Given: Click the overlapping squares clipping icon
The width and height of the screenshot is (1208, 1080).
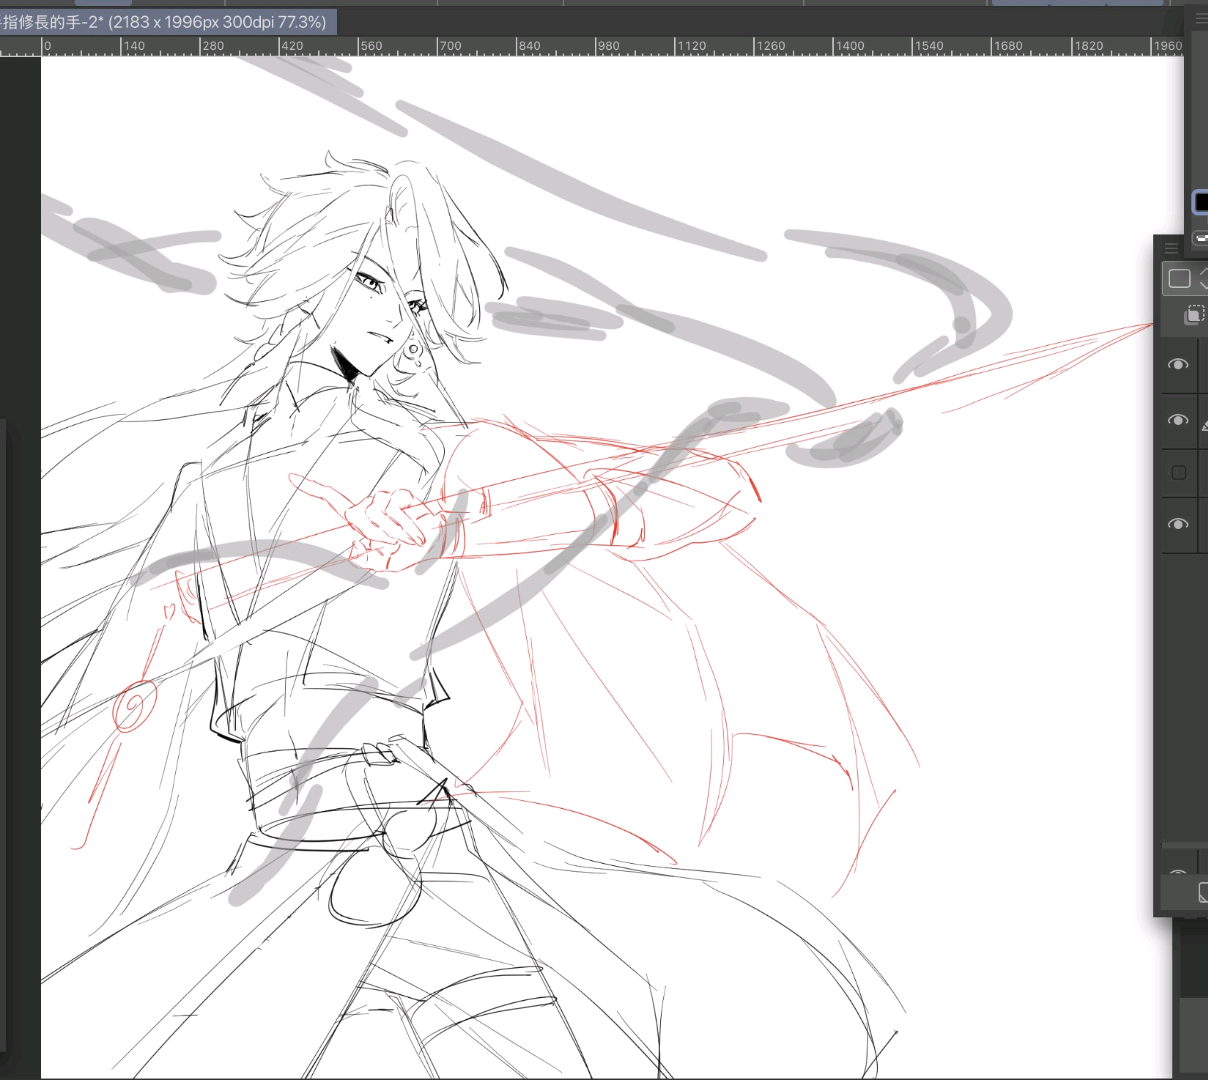Looking at the screenshot, I should point(1193,316).
